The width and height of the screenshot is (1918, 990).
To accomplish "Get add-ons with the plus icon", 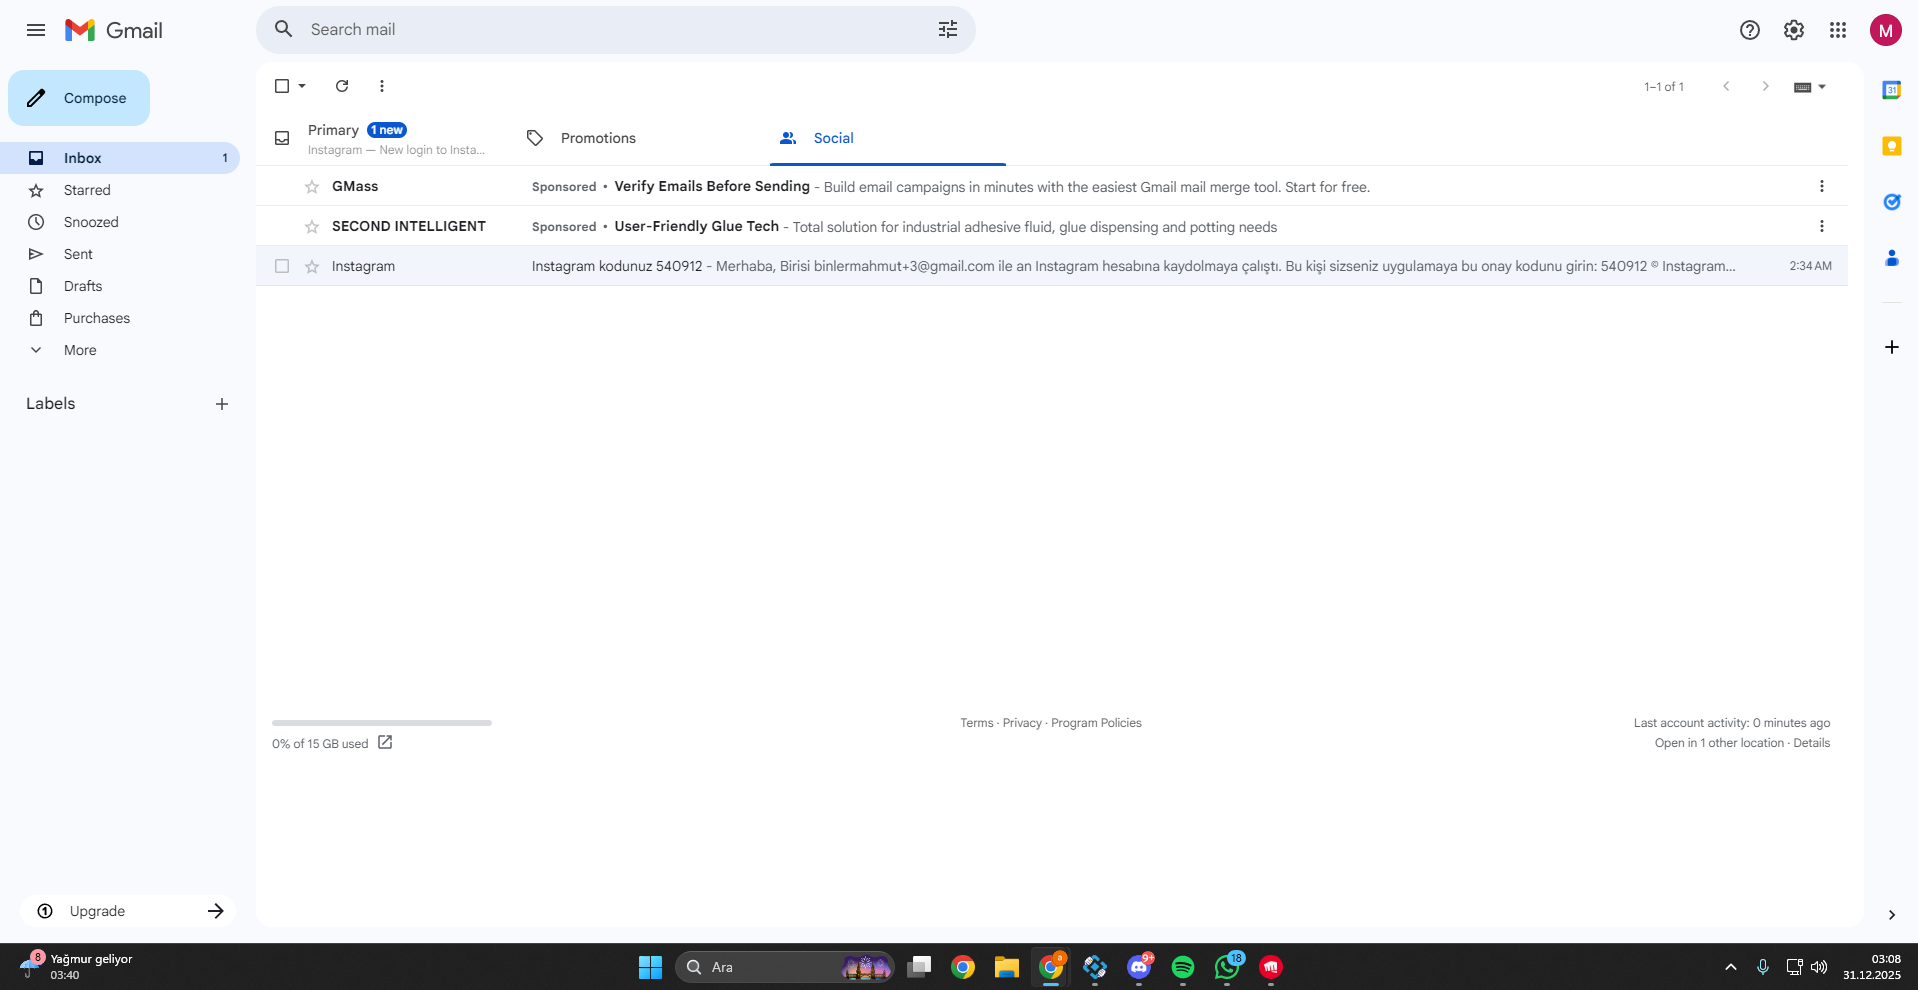I will click(x=1892, y=347).
